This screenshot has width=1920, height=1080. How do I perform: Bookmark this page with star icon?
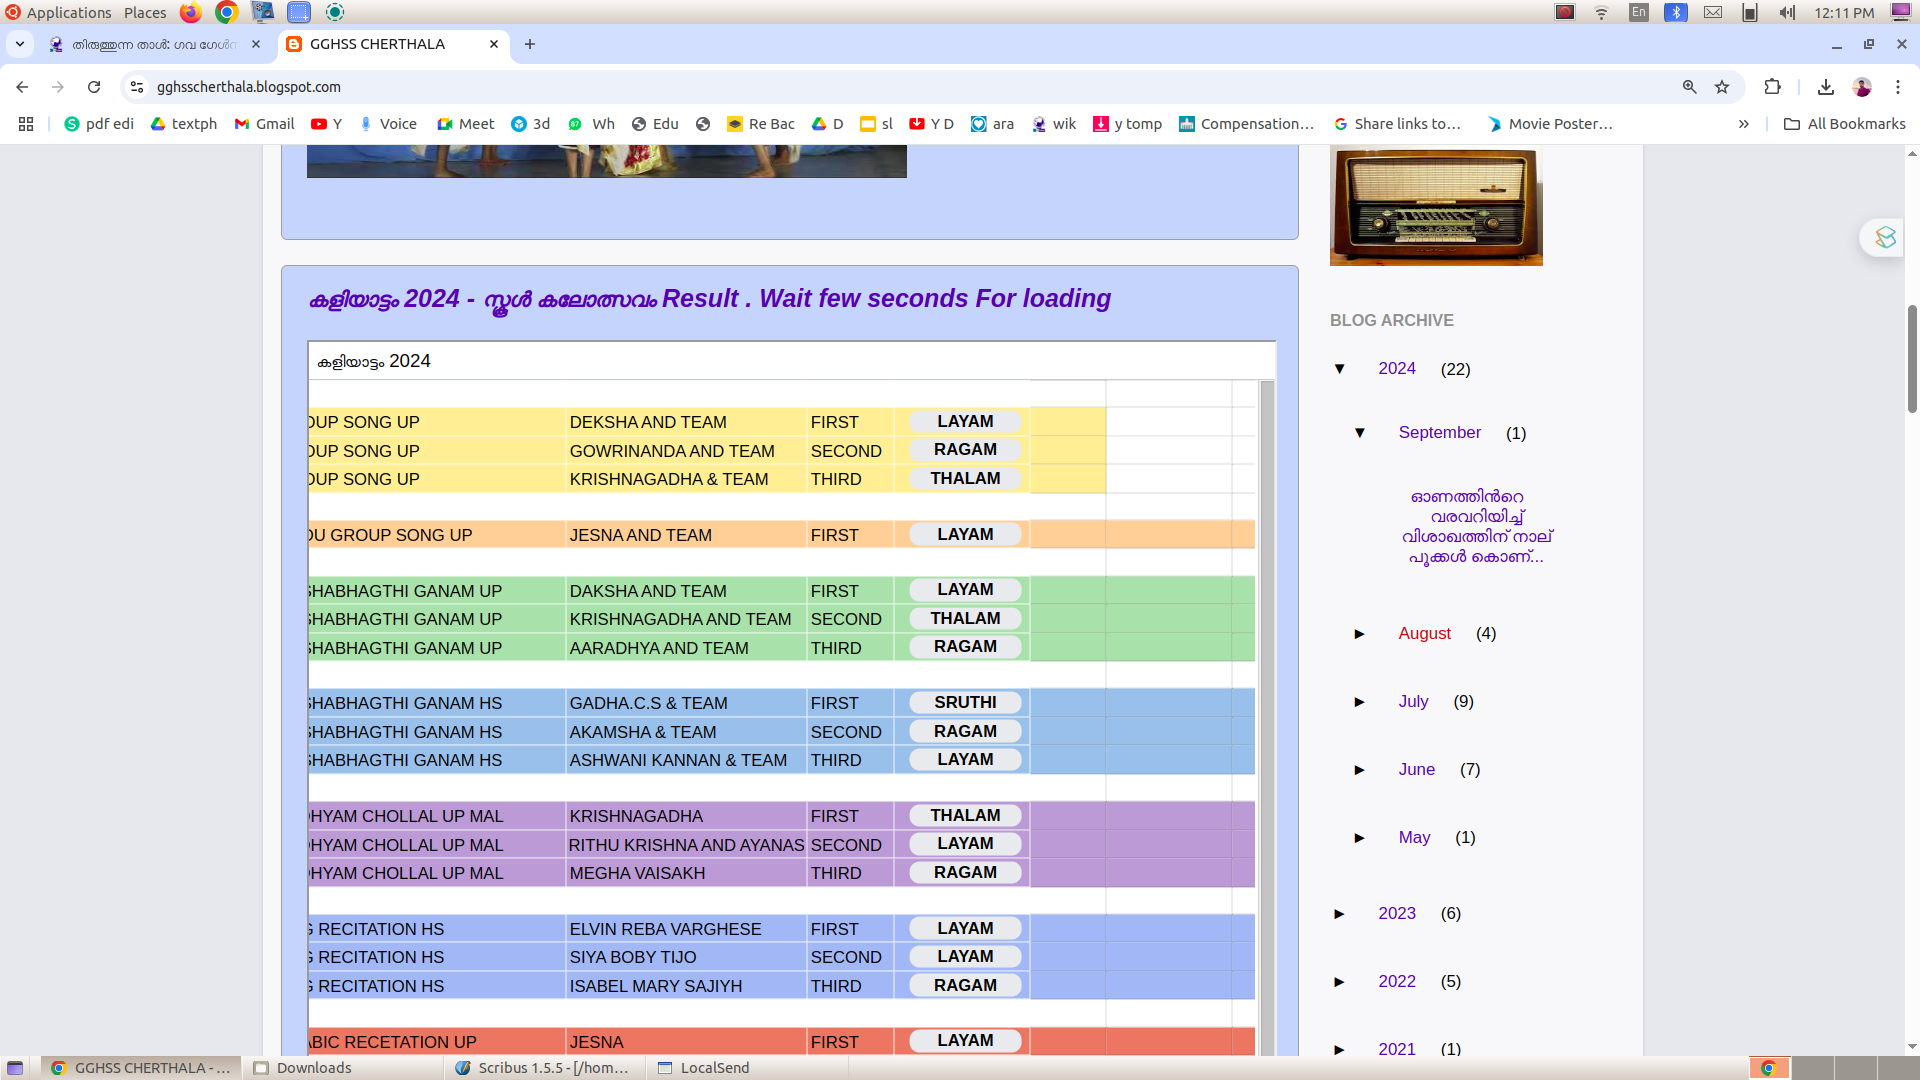1722,87
